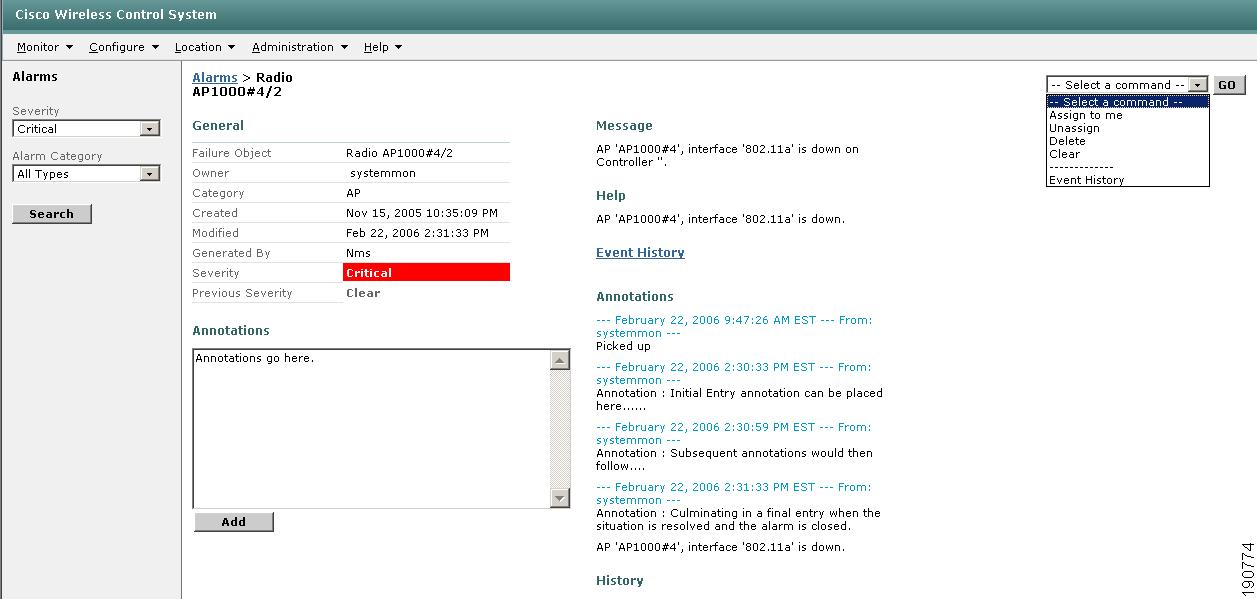The width and height of the screenshot is (1257, 599).
Task: Choose highlighted Select a command option
Action: pos(1128,102)
